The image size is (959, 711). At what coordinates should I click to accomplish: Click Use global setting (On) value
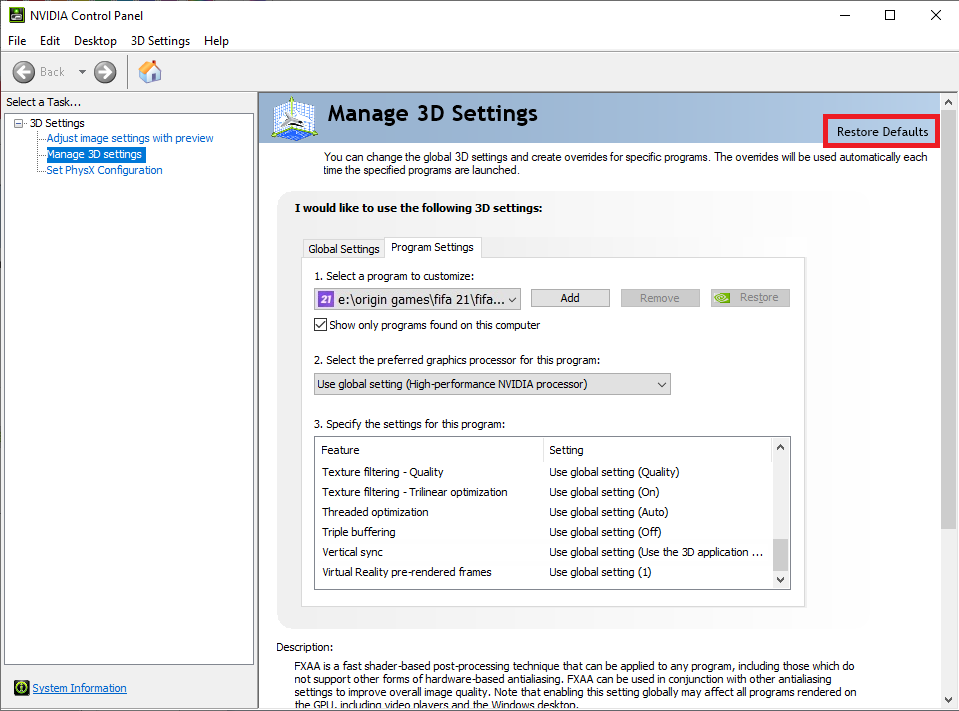click(x=604, y=492)
